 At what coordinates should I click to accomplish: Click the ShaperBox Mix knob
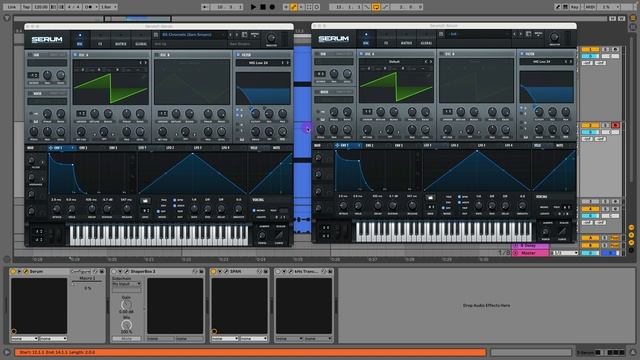click(127, 325)
